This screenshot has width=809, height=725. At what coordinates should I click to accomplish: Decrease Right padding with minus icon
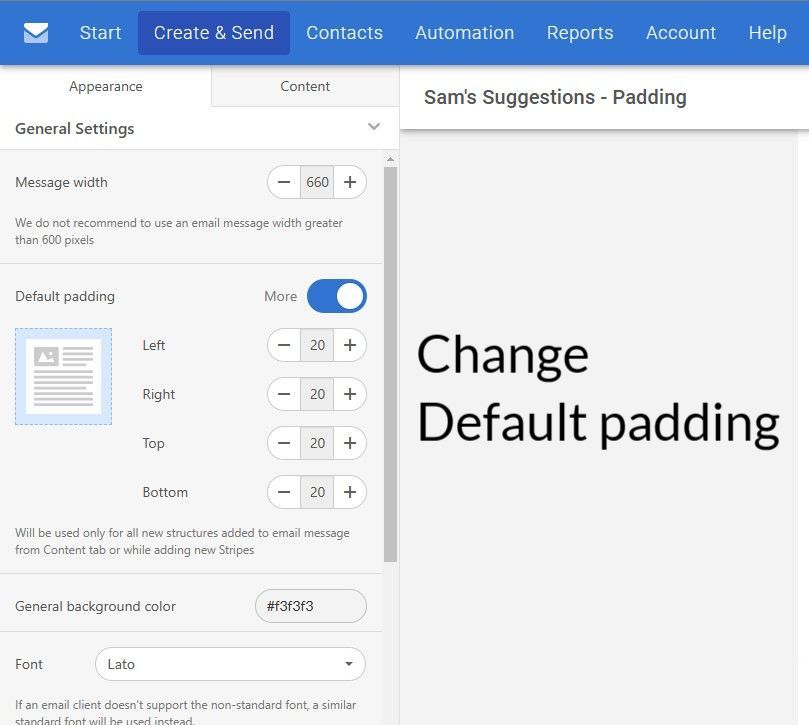tap(284, 394)
